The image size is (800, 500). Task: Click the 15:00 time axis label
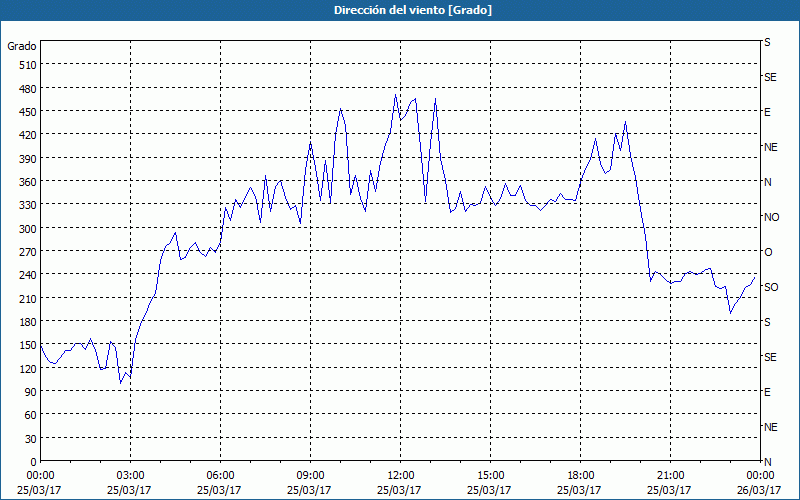(x=489, y=476)
